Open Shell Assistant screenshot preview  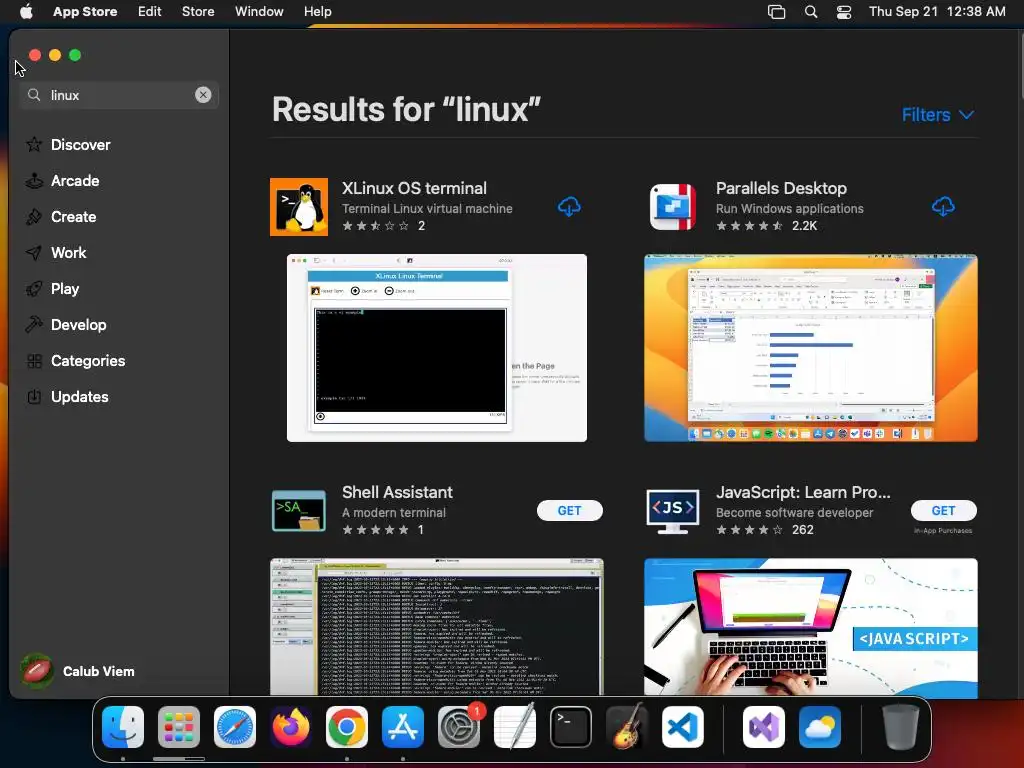pyautogui.click(x=437, y=627)
